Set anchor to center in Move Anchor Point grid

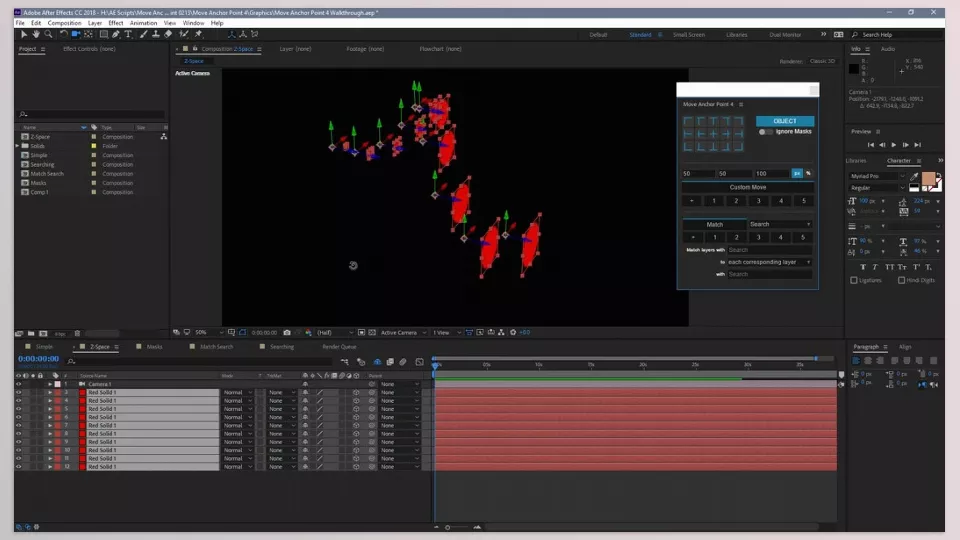713,133
